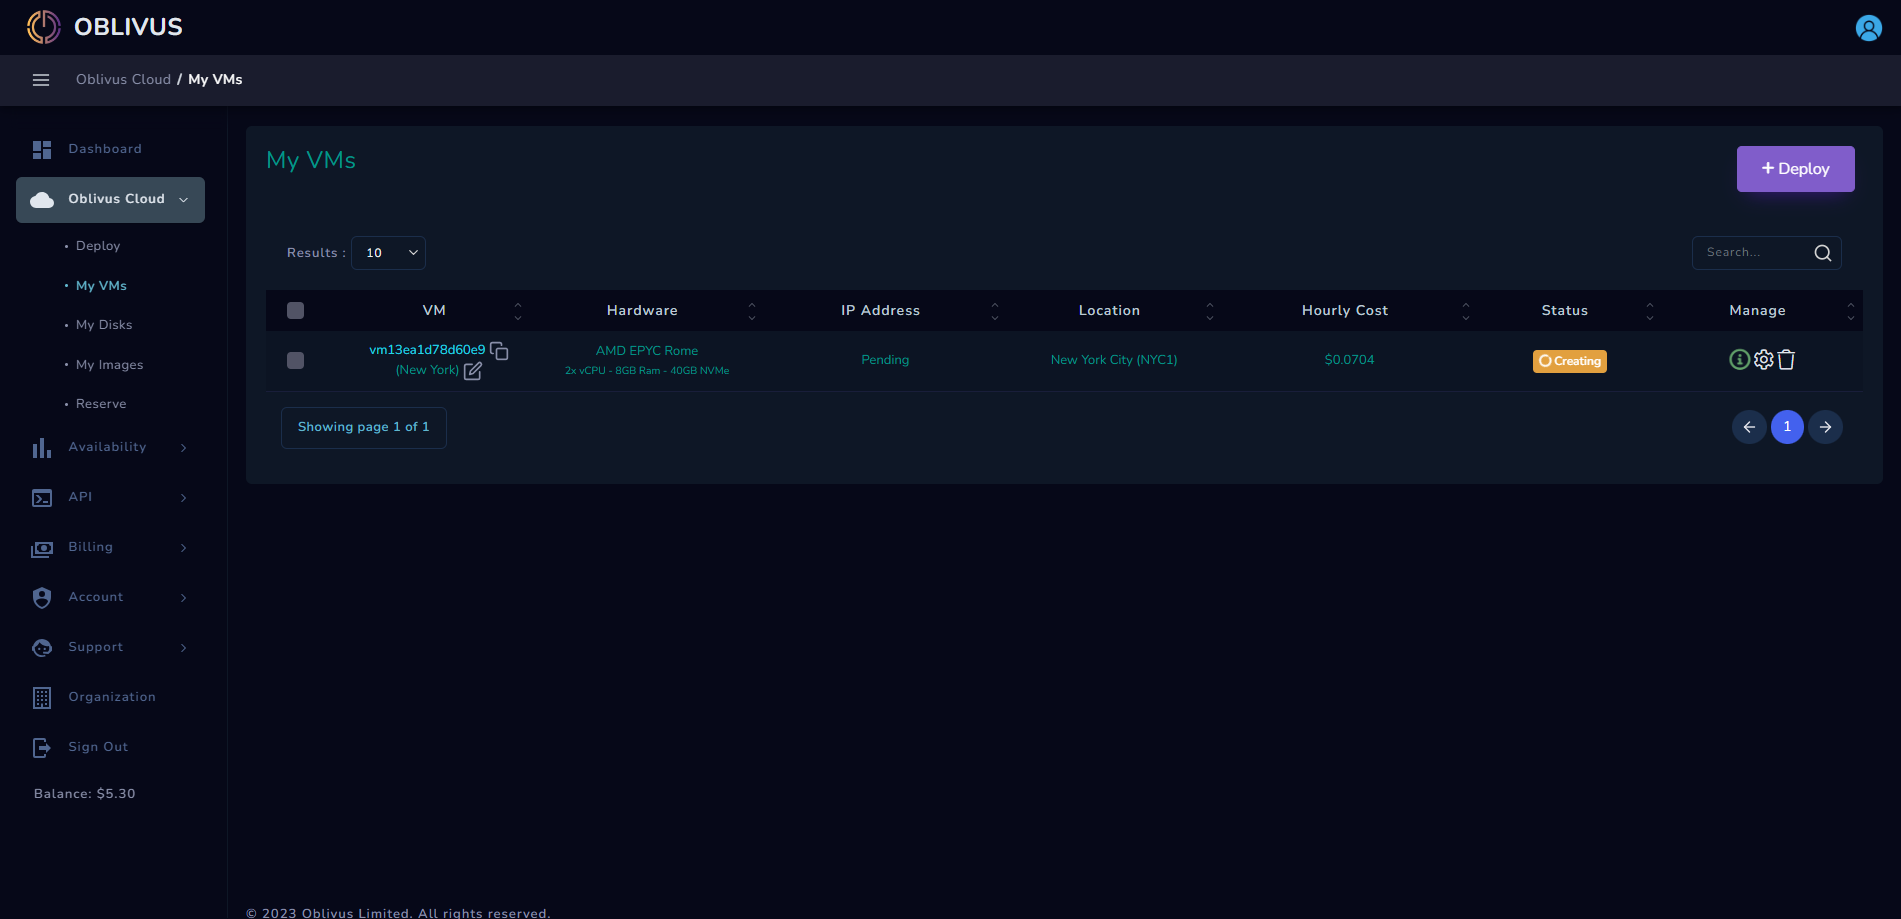Viewport: 1901px width, 919px height.
Task: Open My Disks in sidebar
Action: 104,325
